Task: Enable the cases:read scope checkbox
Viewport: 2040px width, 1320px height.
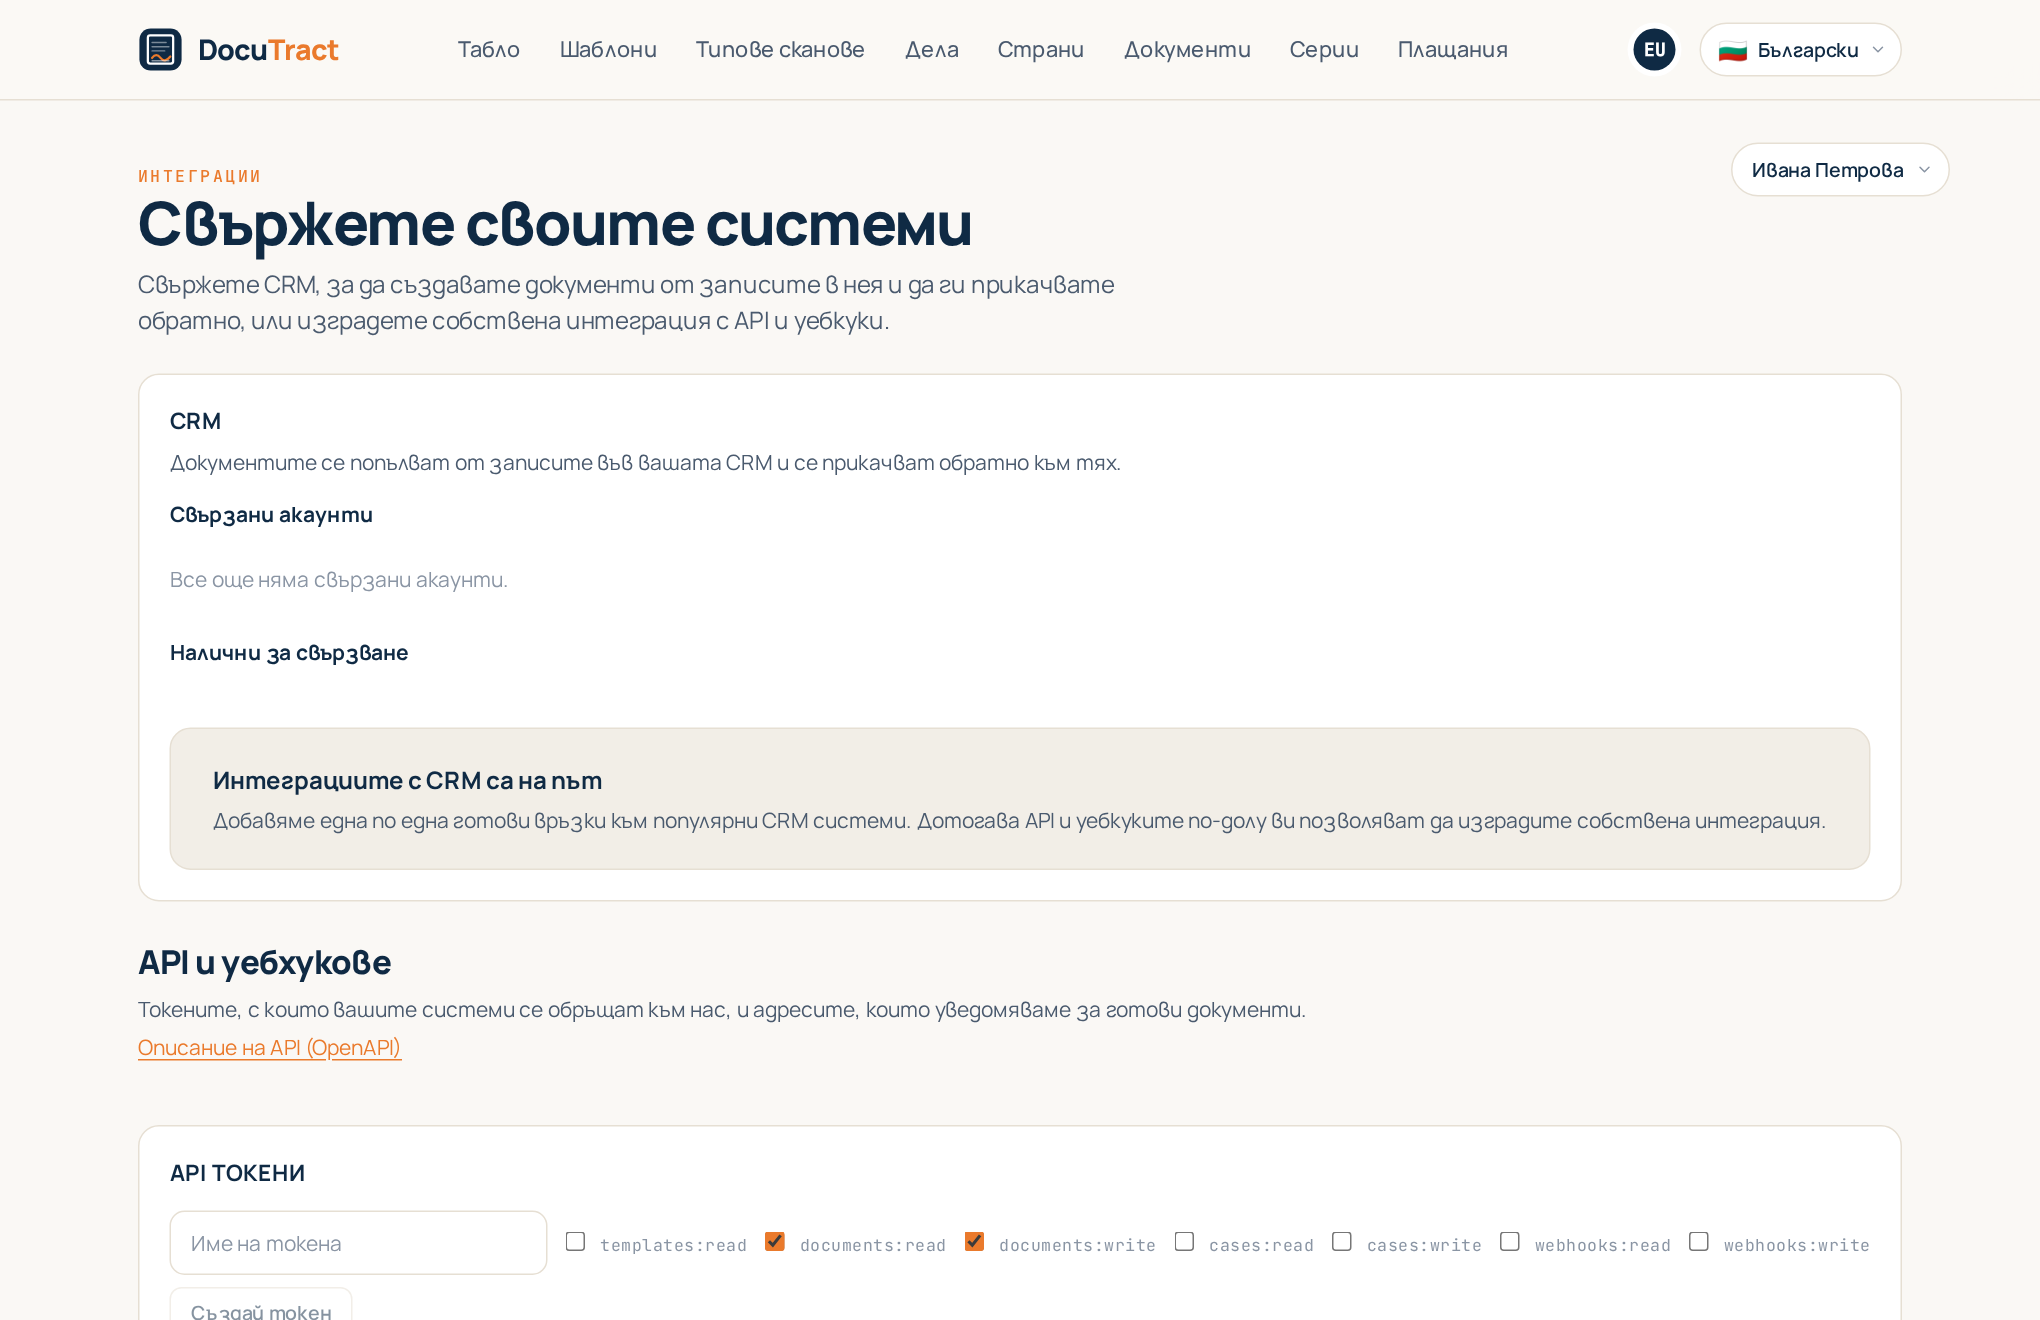Action: (1184, 1241)
